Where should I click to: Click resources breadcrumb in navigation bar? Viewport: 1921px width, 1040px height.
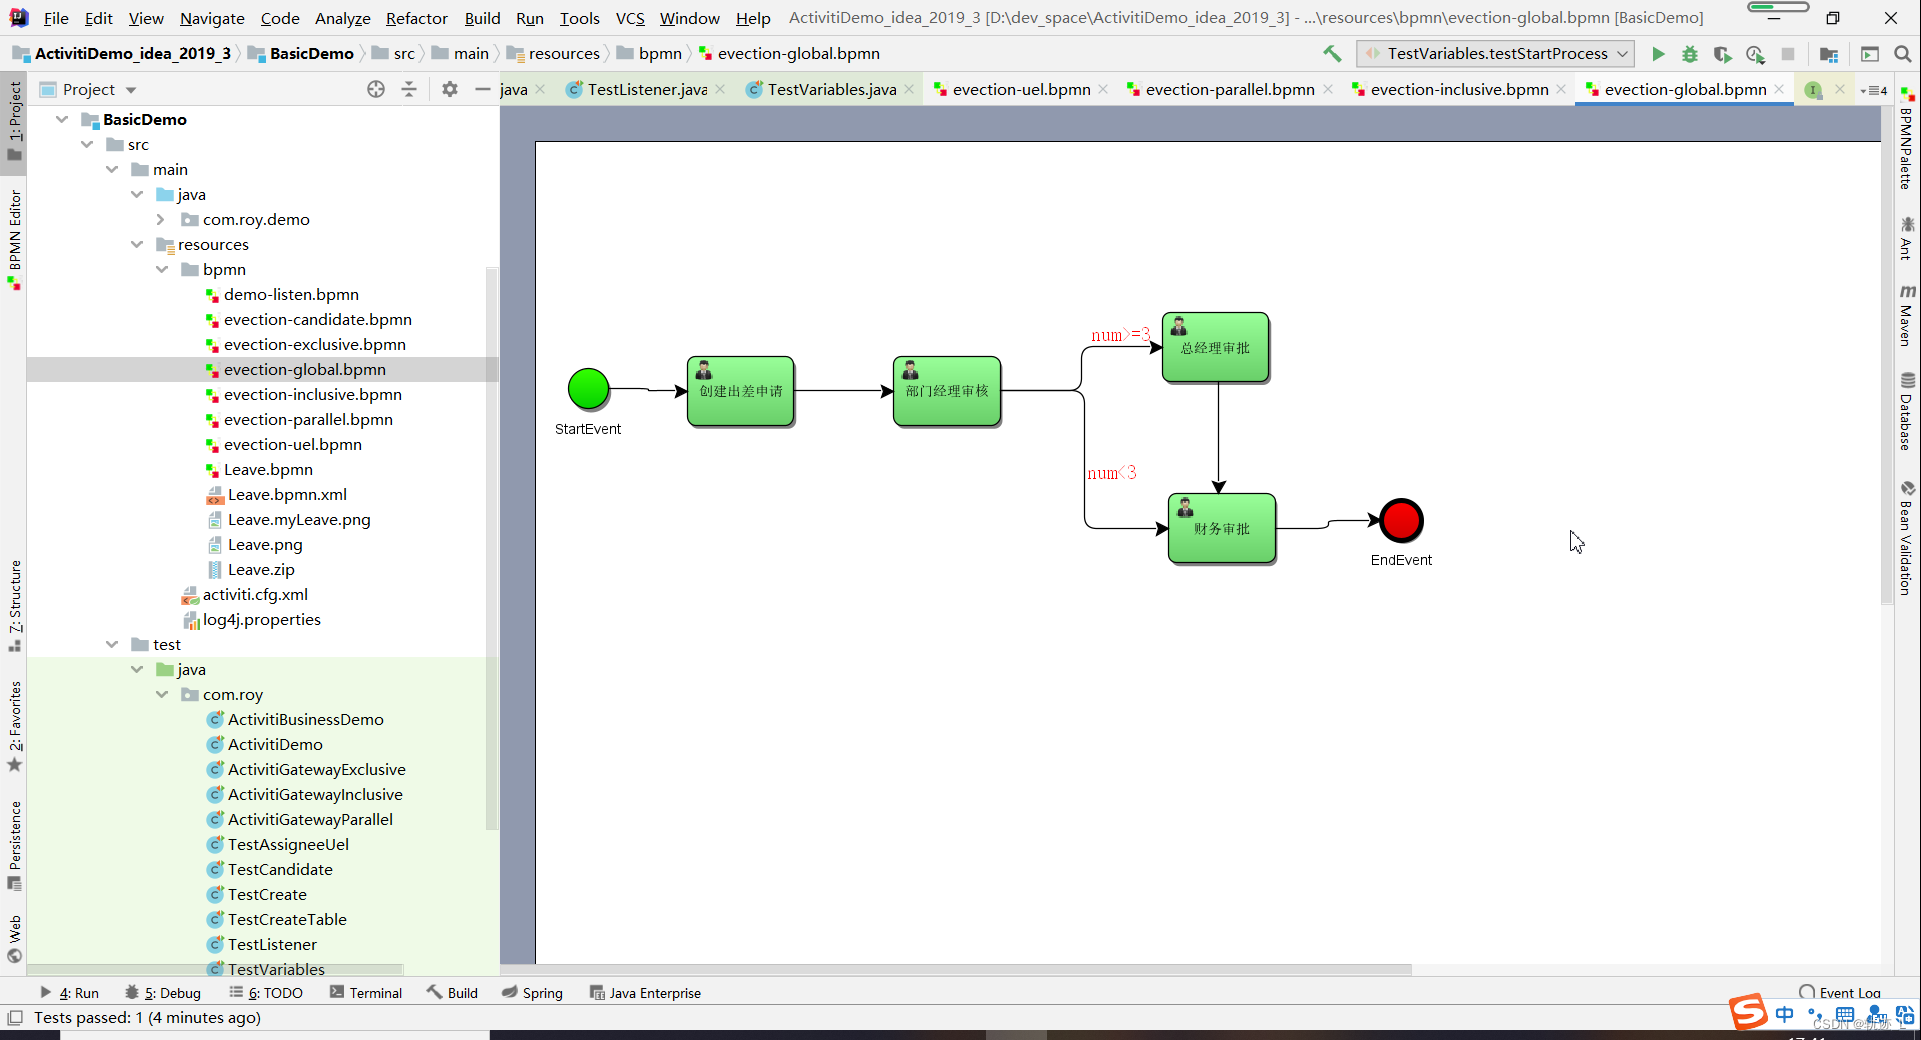(553, 54)
